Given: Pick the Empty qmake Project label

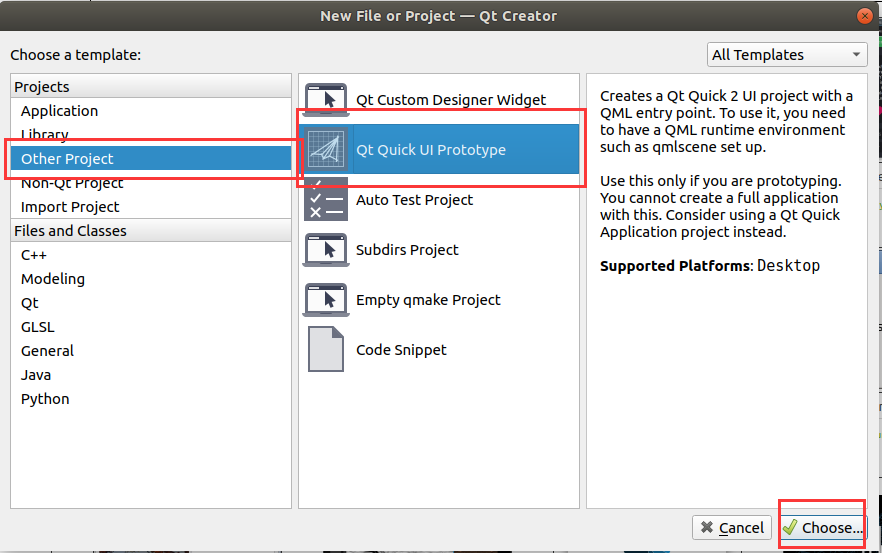Looking at the screenshot, I should [428, 300].
